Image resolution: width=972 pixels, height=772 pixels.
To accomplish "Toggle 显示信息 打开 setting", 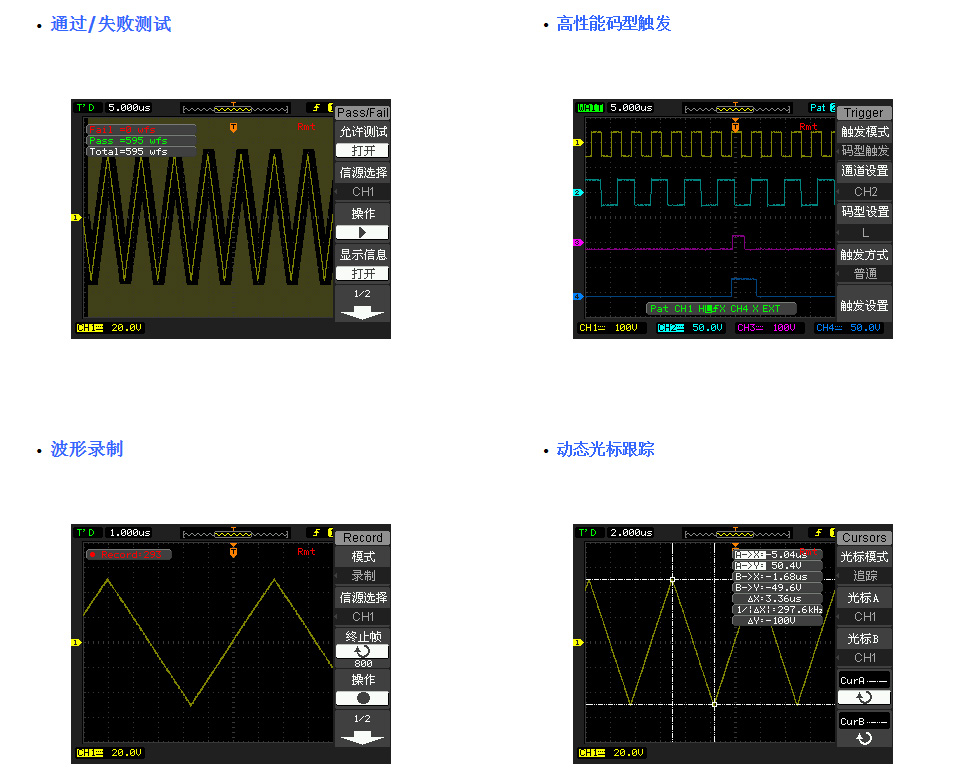I will coord(362,273).
